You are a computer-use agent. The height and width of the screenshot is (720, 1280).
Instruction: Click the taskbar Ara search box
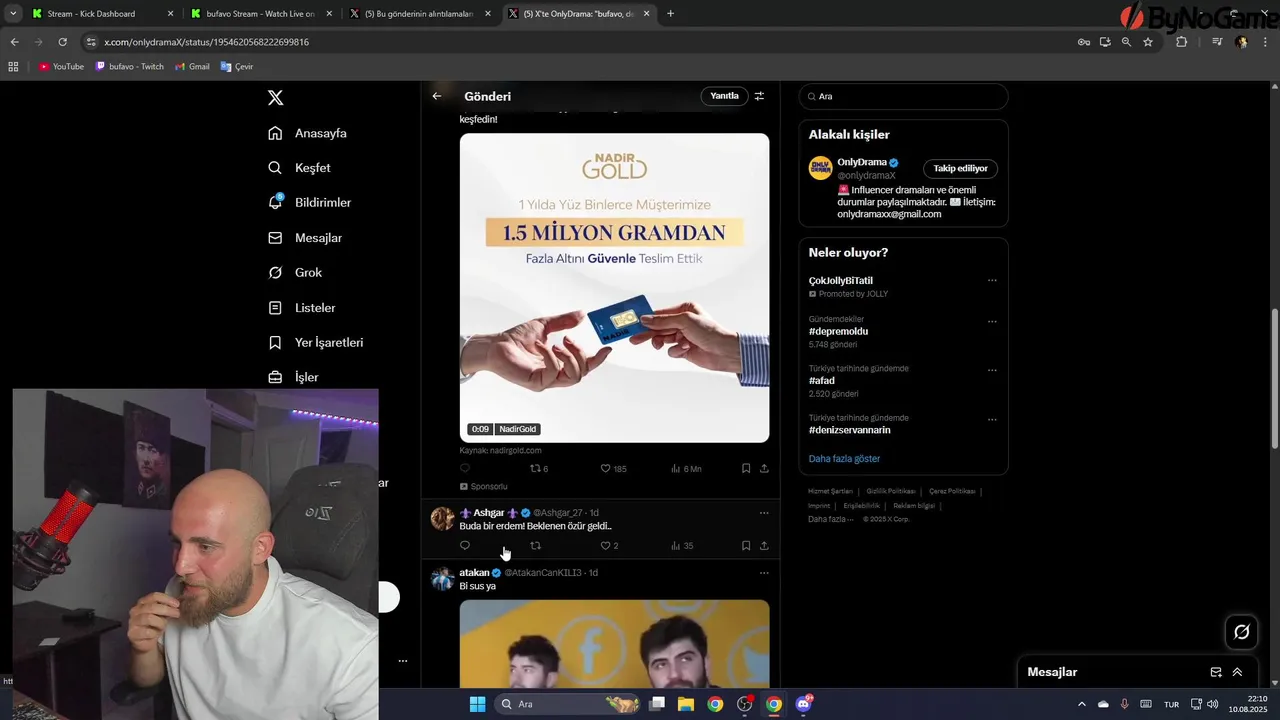pyautogui.click(x=568, y=704)
